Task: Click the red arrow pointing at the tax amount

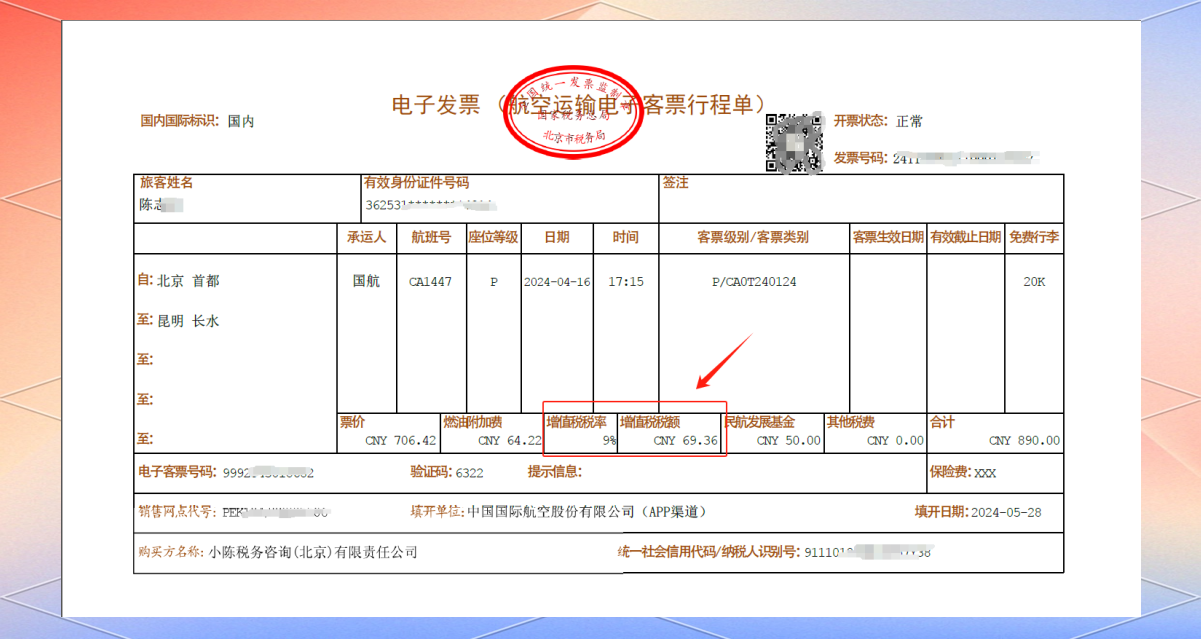Action: tap(724, 362)
